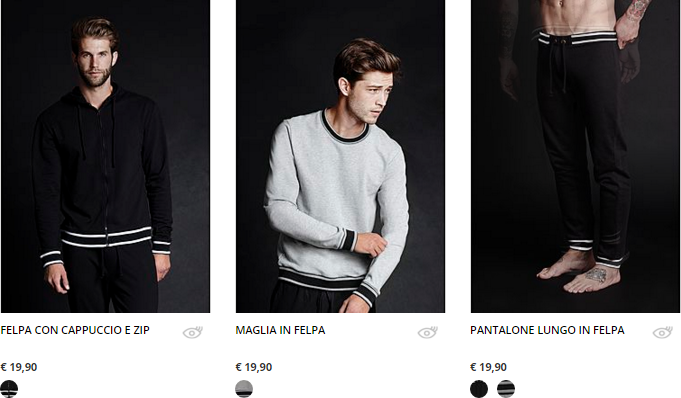Click the eye icon beside Maglia in Felpa
This screenshot has width=681, height=398.
click(427, 332)
